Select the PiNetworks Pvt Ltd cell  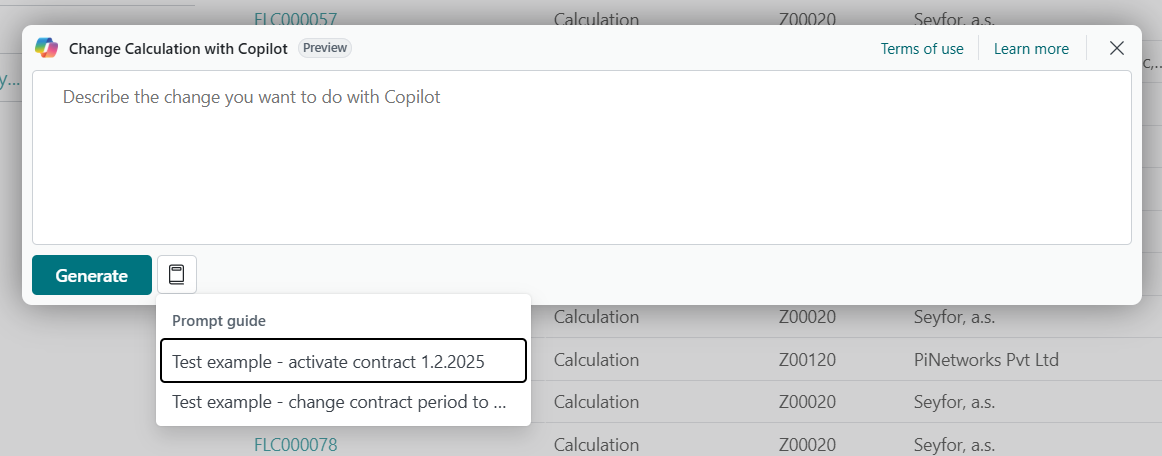[986, 360]
